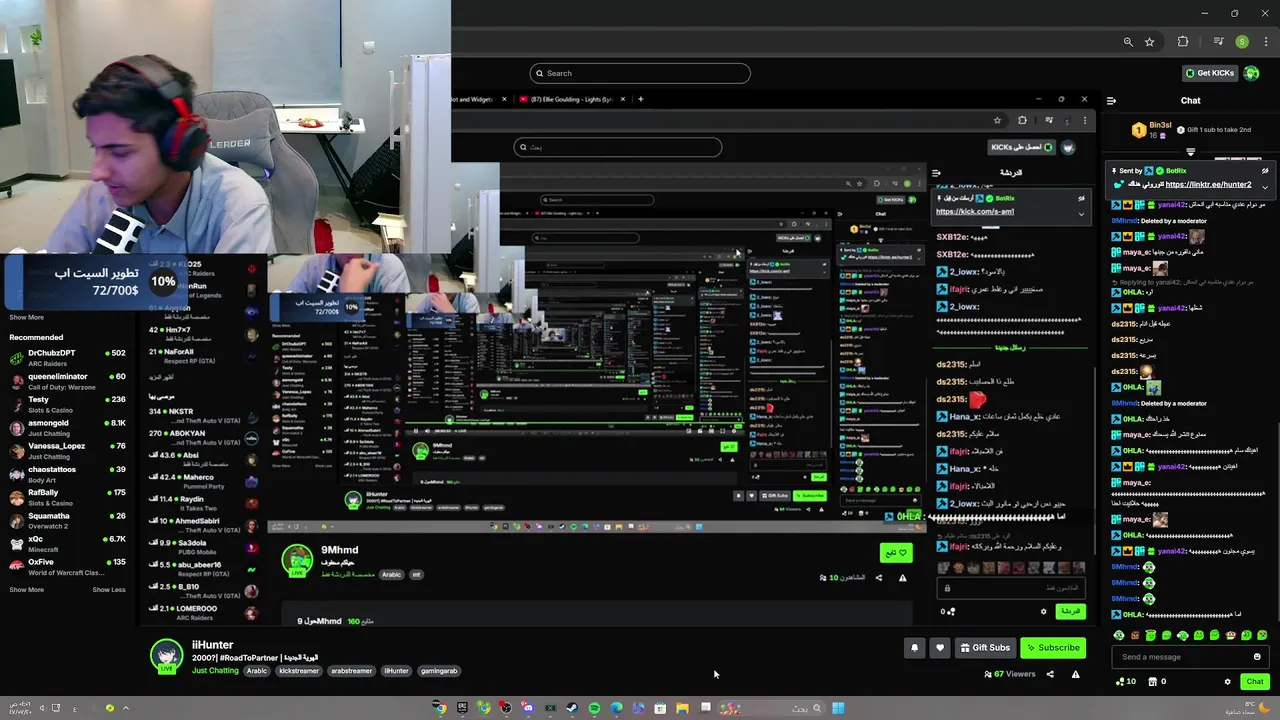Viewport: 1280px width, 720px height.
Task: Collapse recommended list with Show Less
Action: pyautogui.click(x=109, y=589)
